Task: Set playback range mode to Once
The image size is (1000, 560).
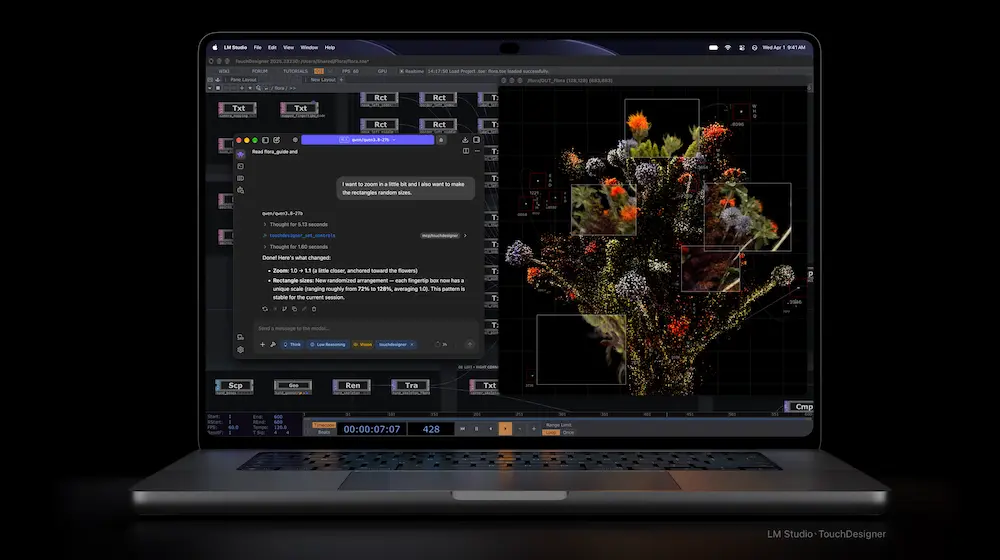Action: click(568, 432)
